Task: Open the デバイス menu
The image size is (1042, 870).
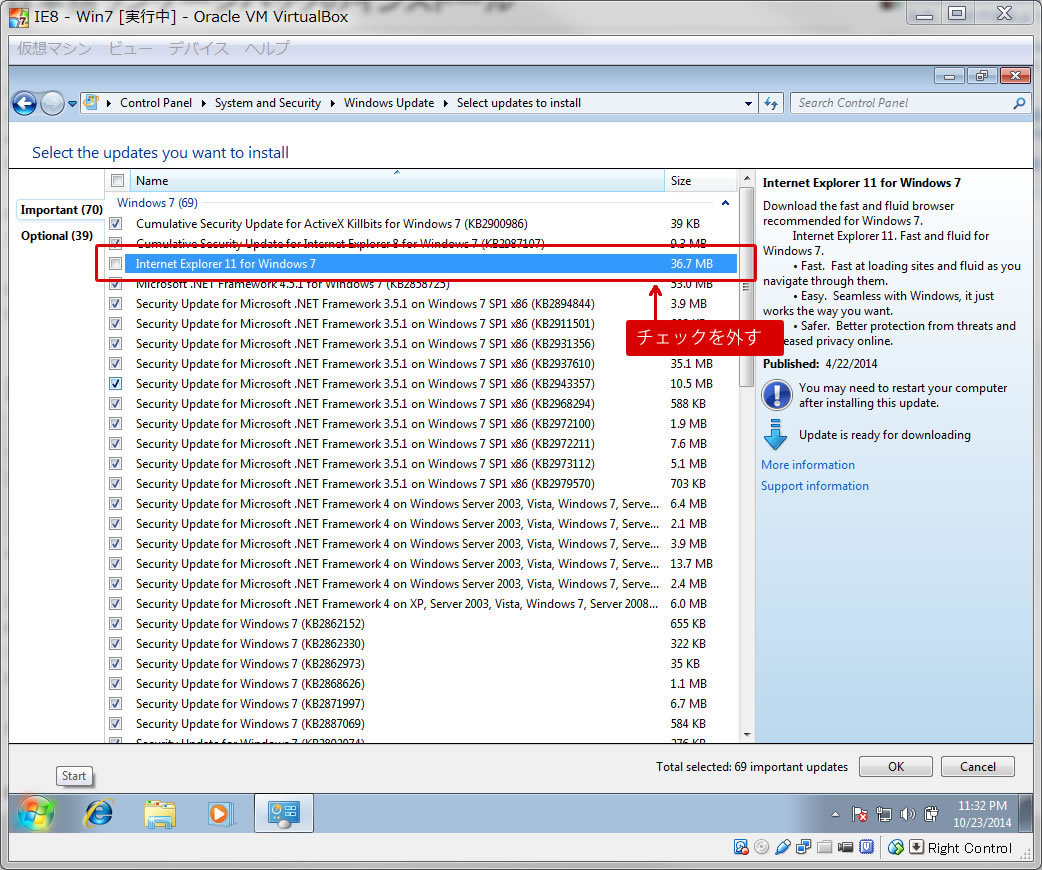Action: click(198, 49)
